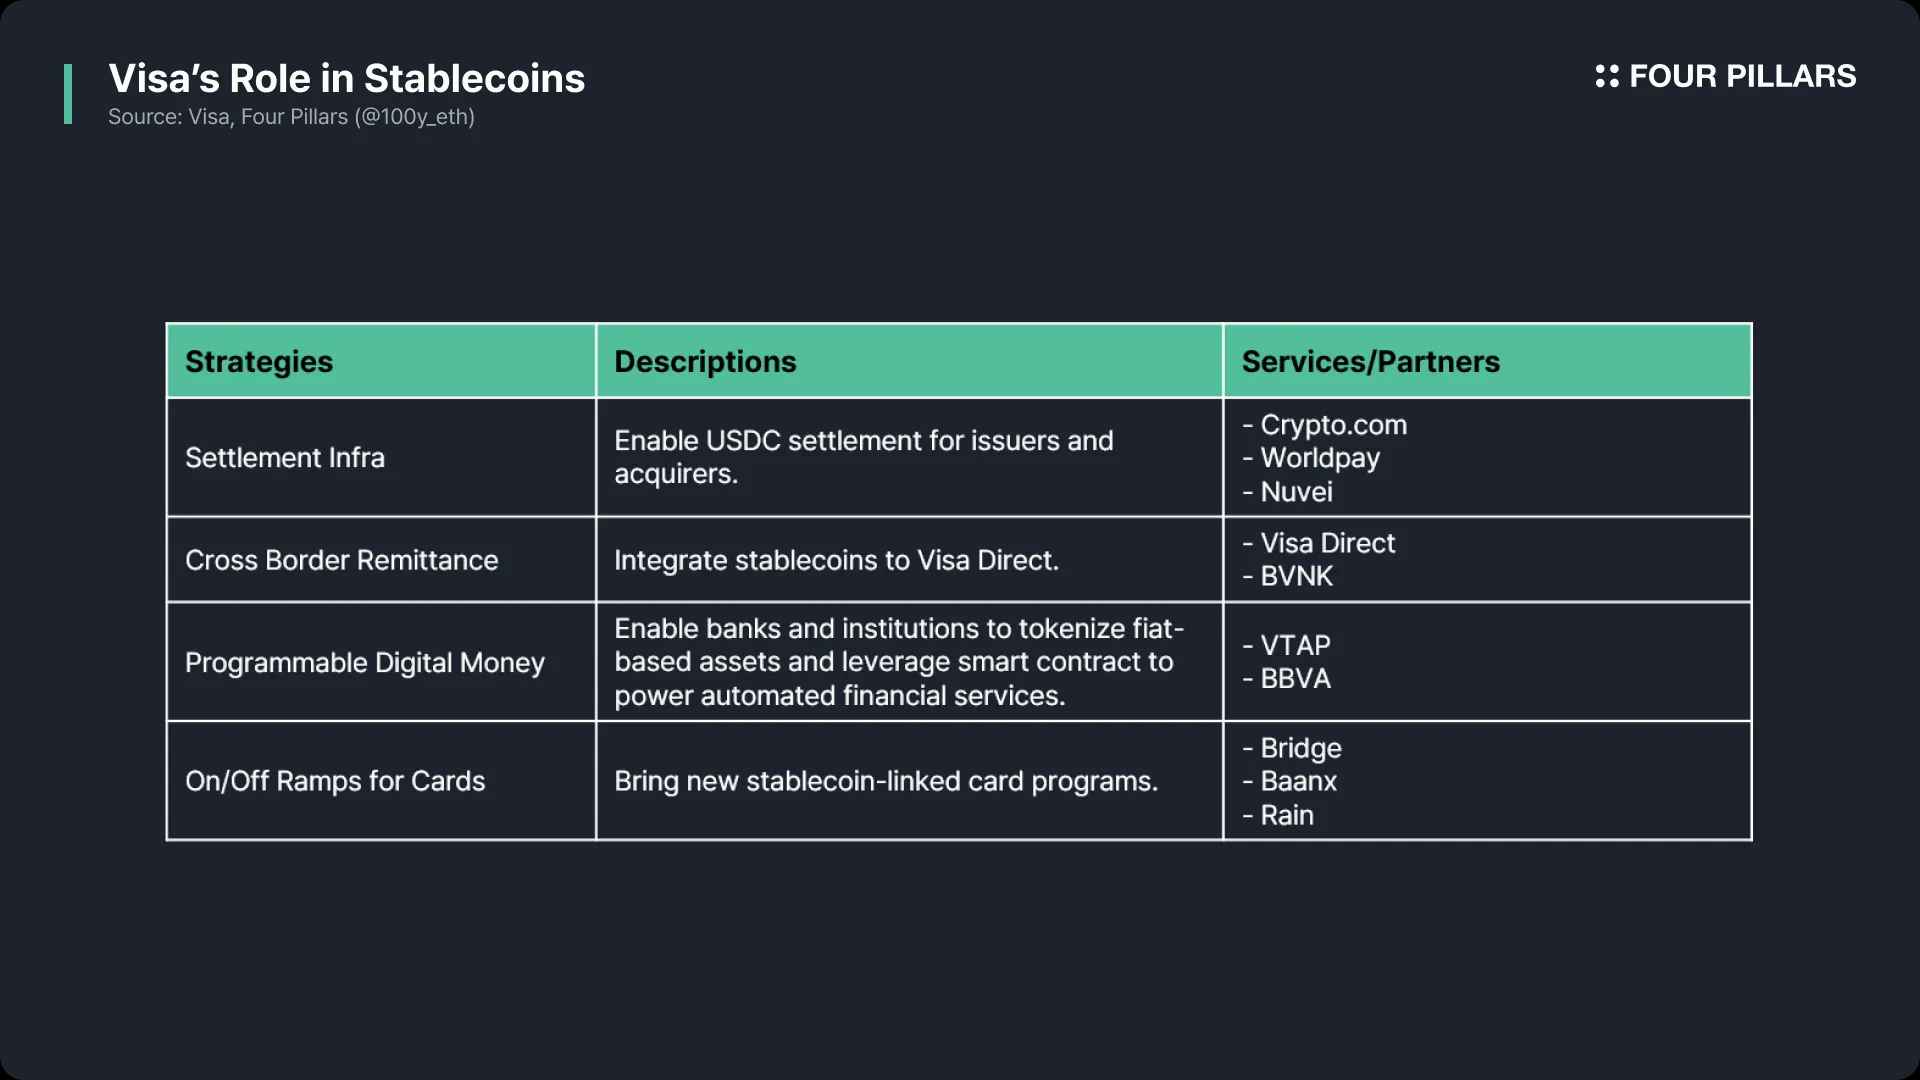
Task: Click the Crypto.com partner entry
Action: tap(1325, 425)
